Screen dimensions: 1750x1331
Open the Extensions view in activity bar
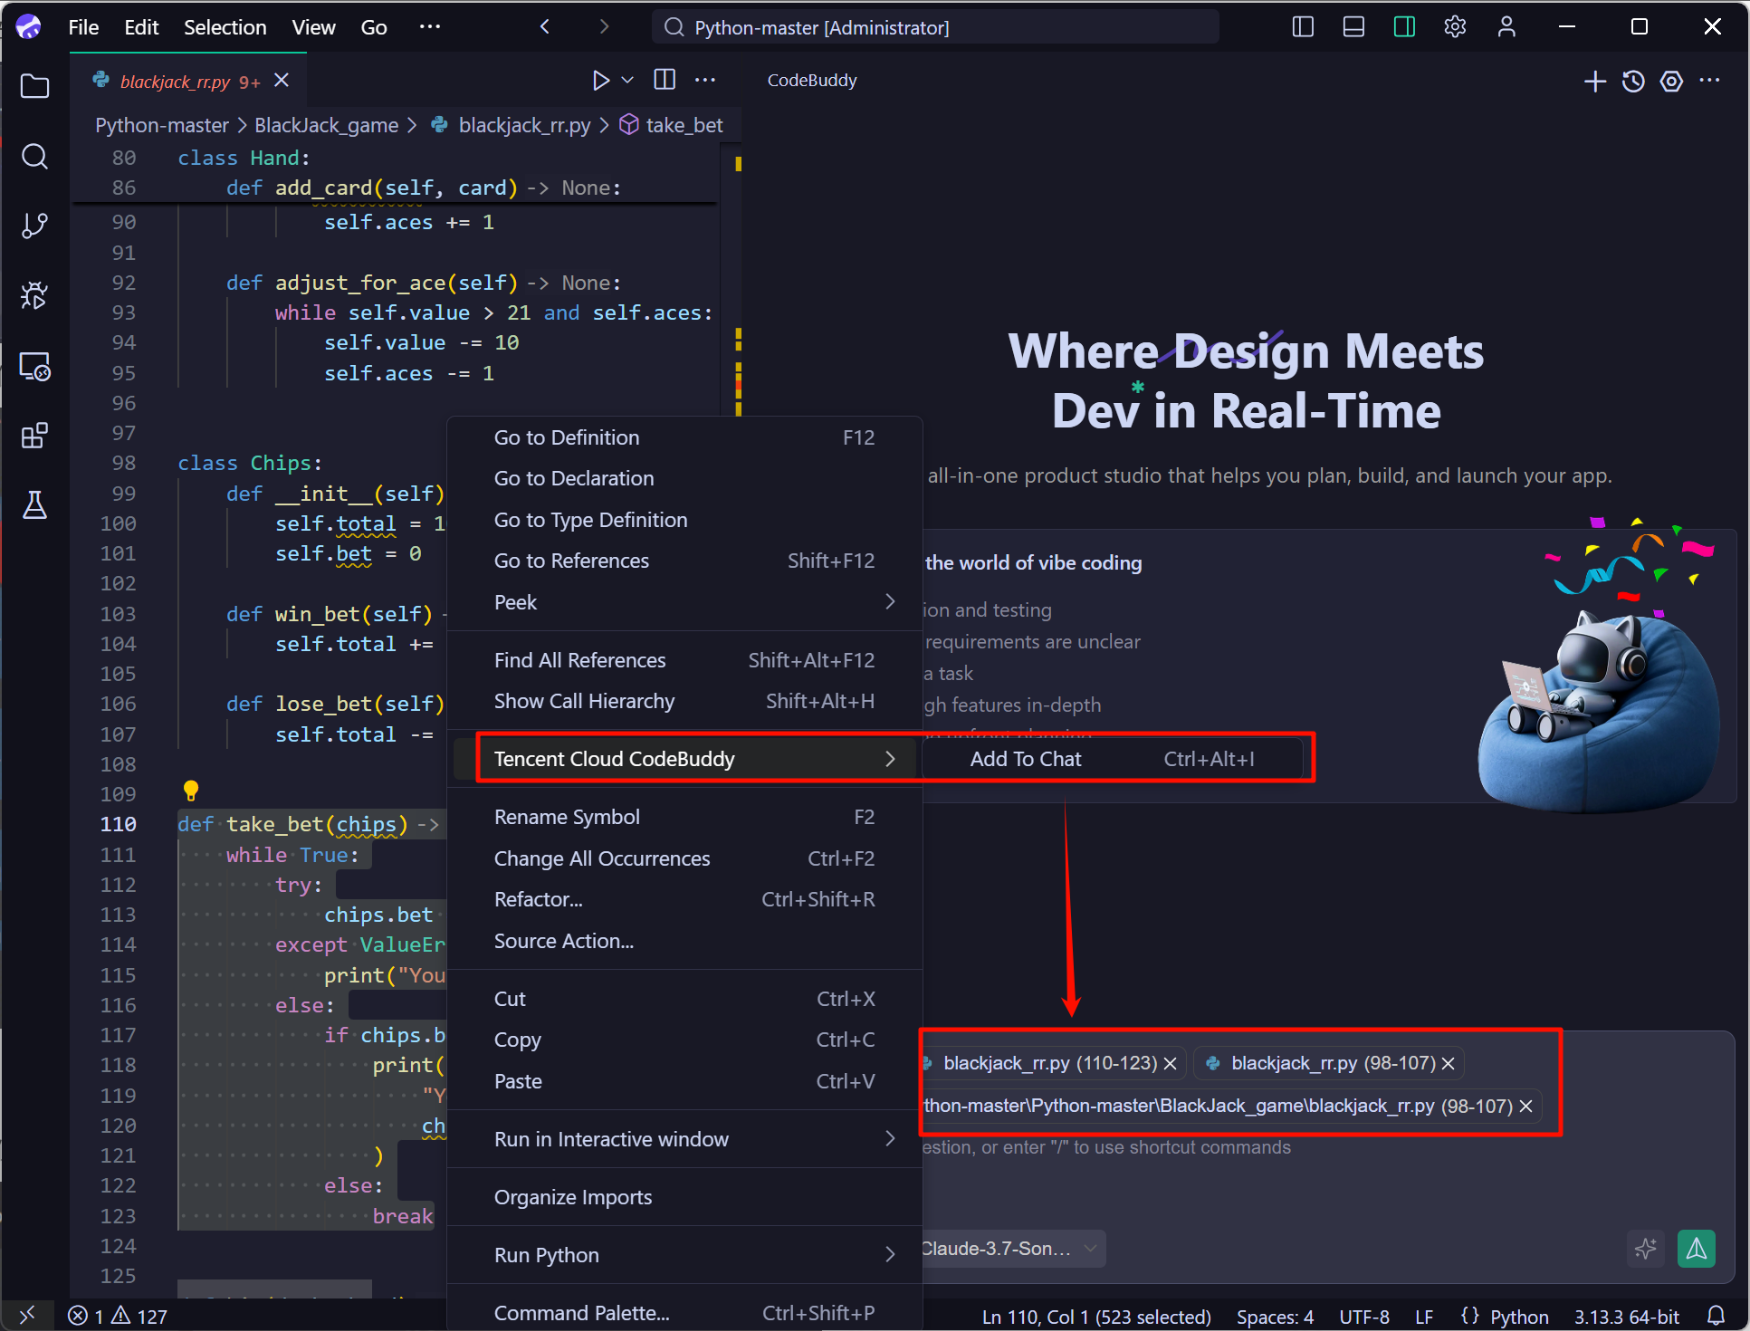tap(35, 436)
